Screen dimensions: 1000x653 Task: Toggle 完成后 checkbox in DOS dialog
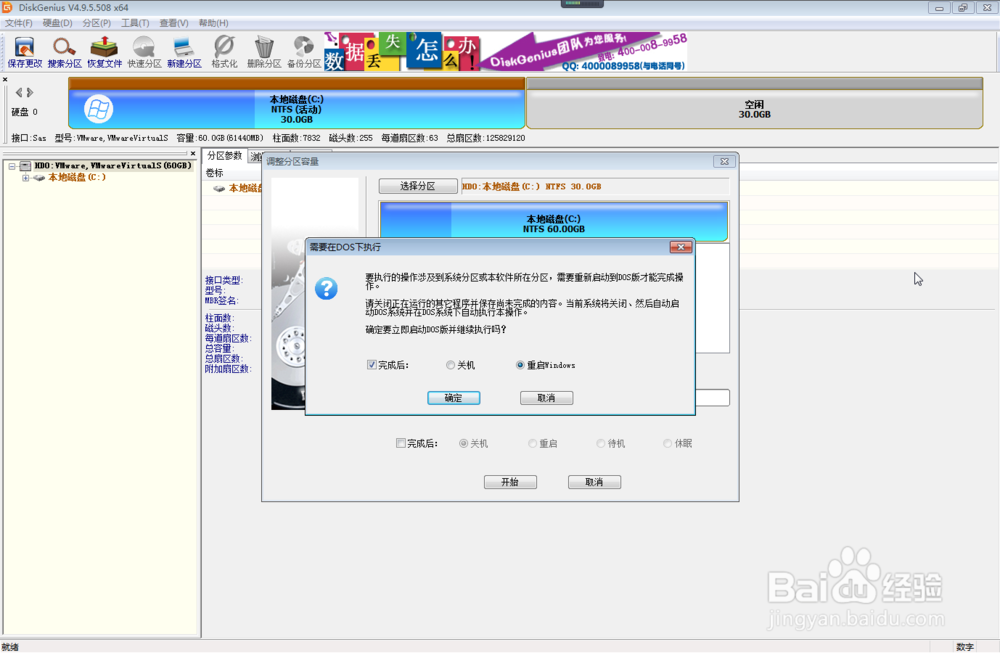(x=372, y=365)
